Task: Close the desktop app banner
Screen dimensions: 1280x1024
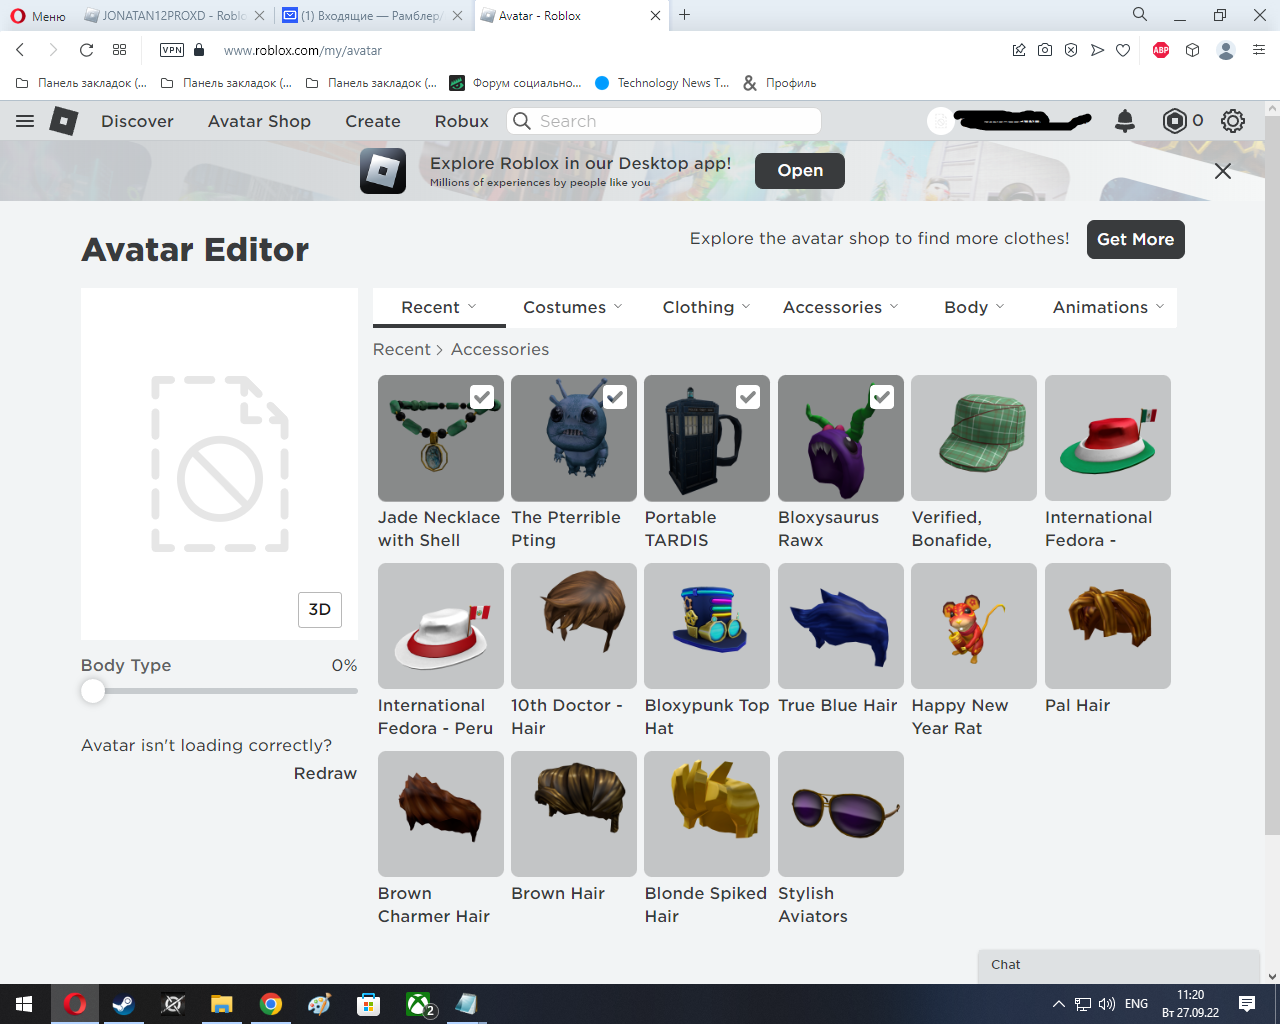Action: point(1222,171)
